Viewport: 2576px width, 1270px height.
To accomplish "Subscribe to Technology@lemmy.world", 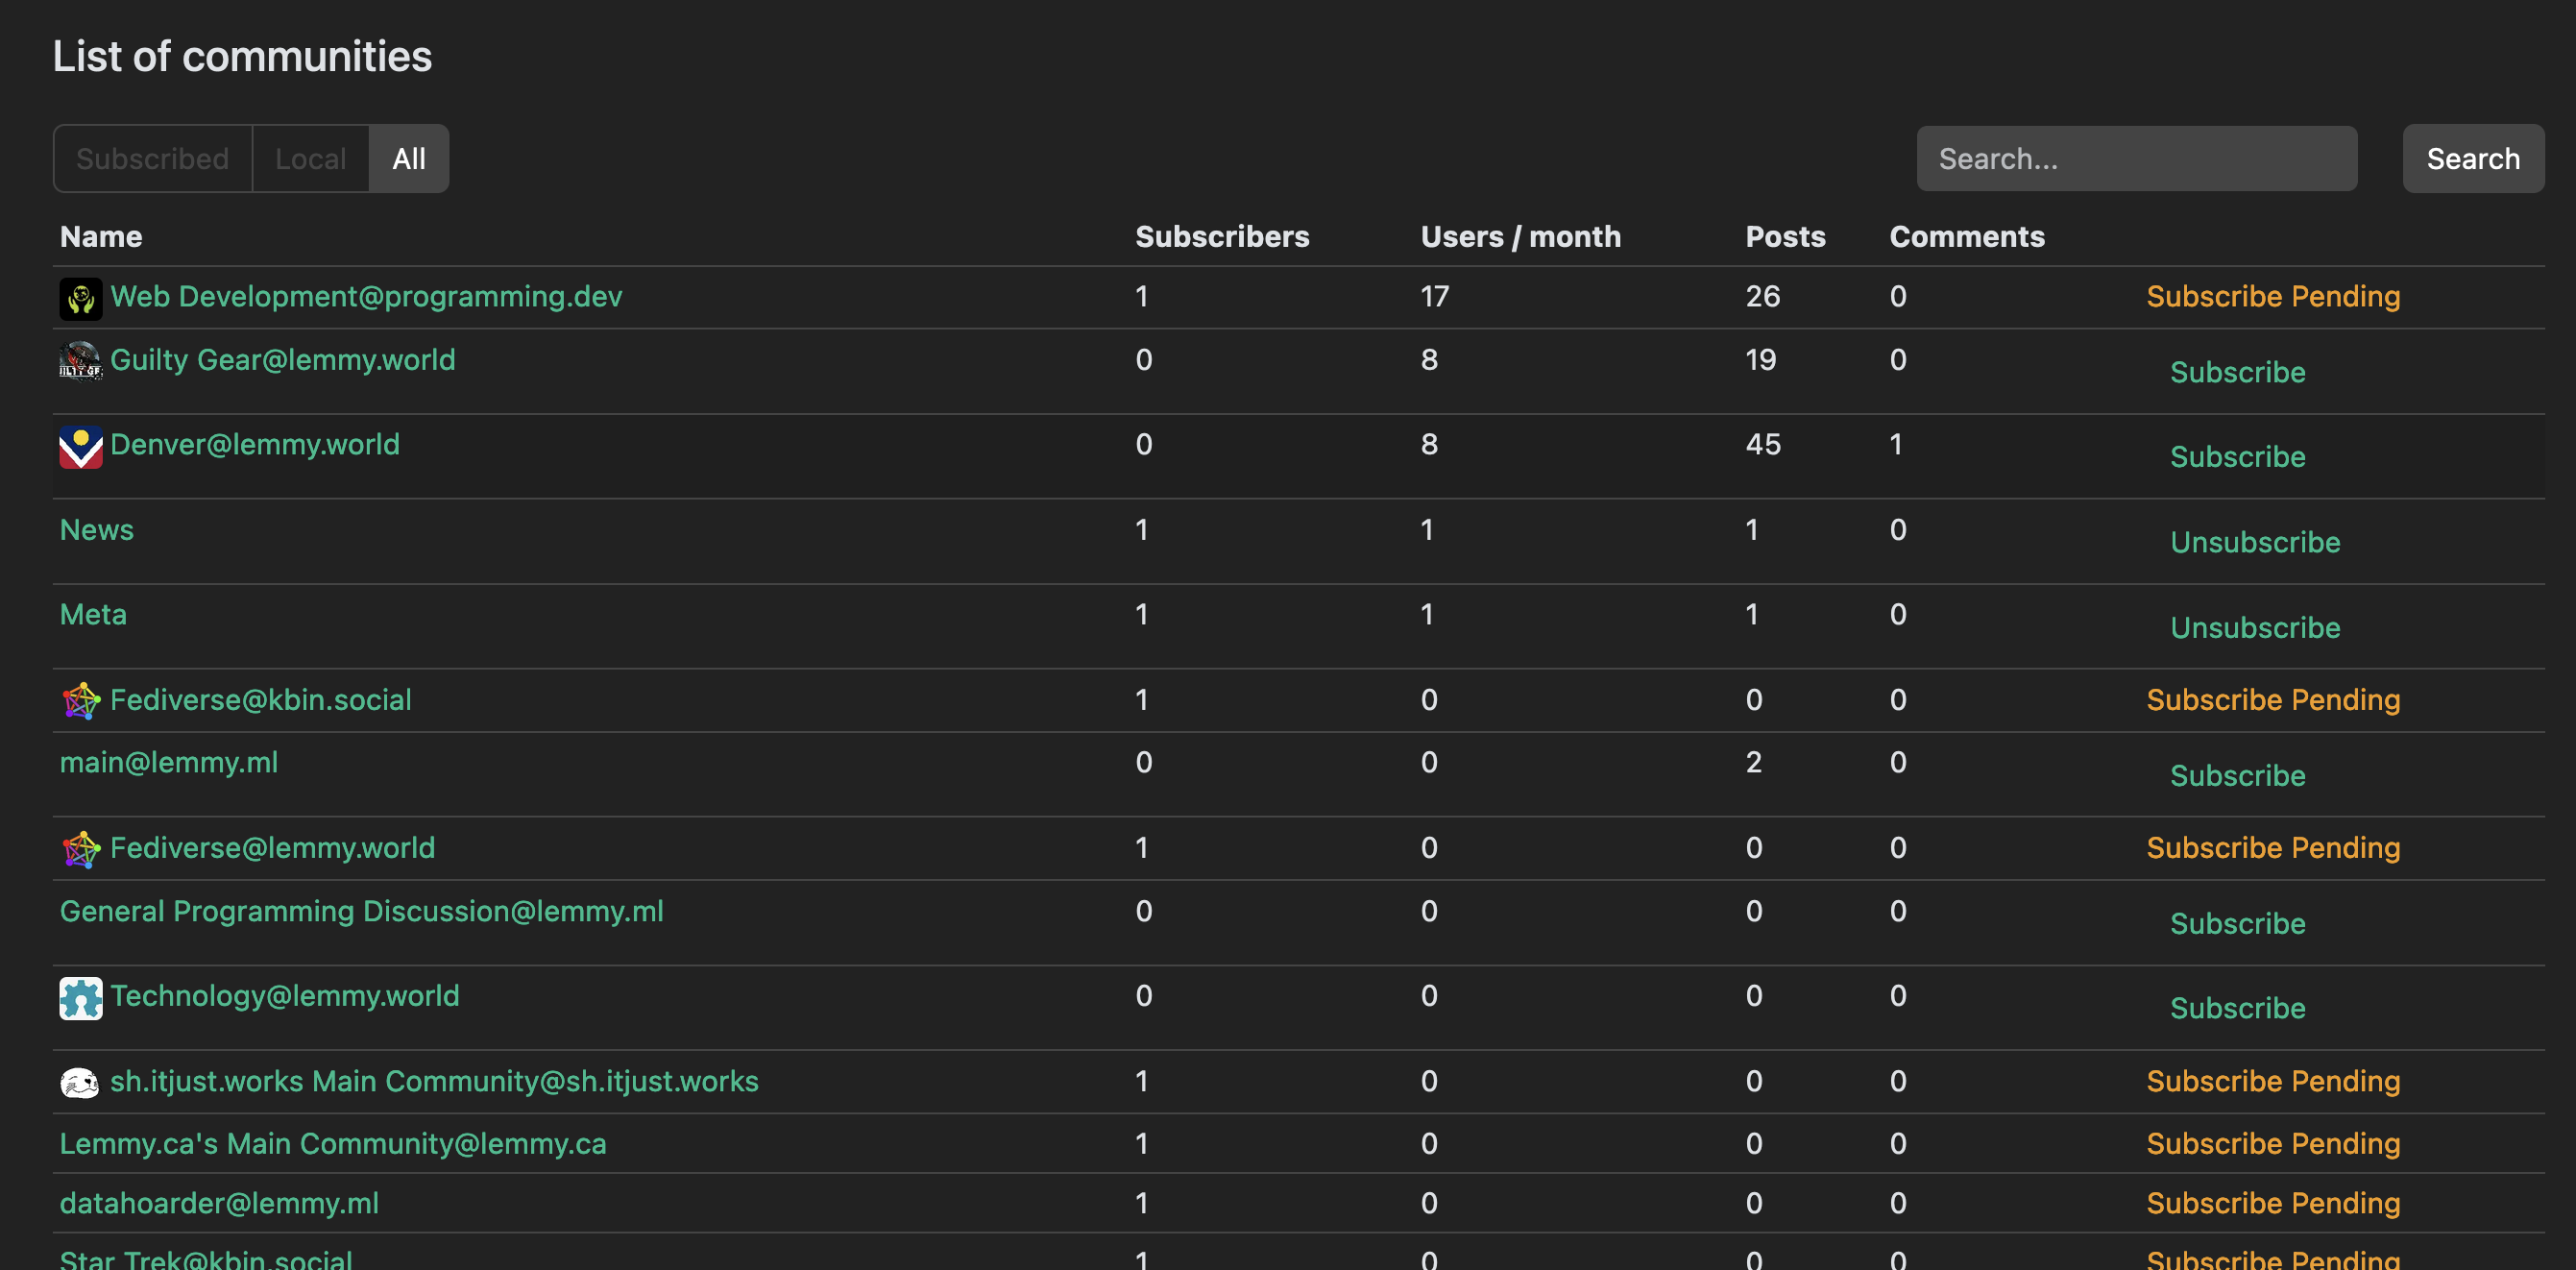I will coord(2238,1008).
